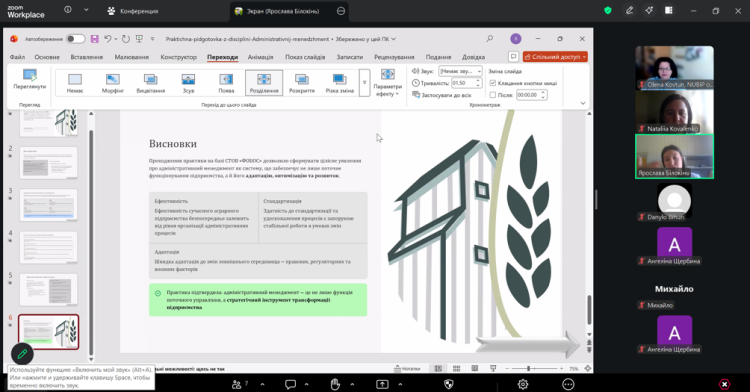Open Zoom participants panel
The height and width of the screenshot is (392, 750).
pyautogui.click(x=237, y=384)
